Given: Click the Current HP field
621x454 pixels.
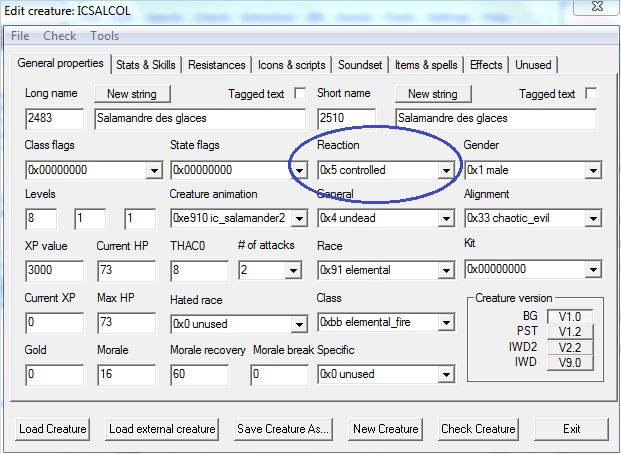Looking at the screenshot, I should (126, 271).
